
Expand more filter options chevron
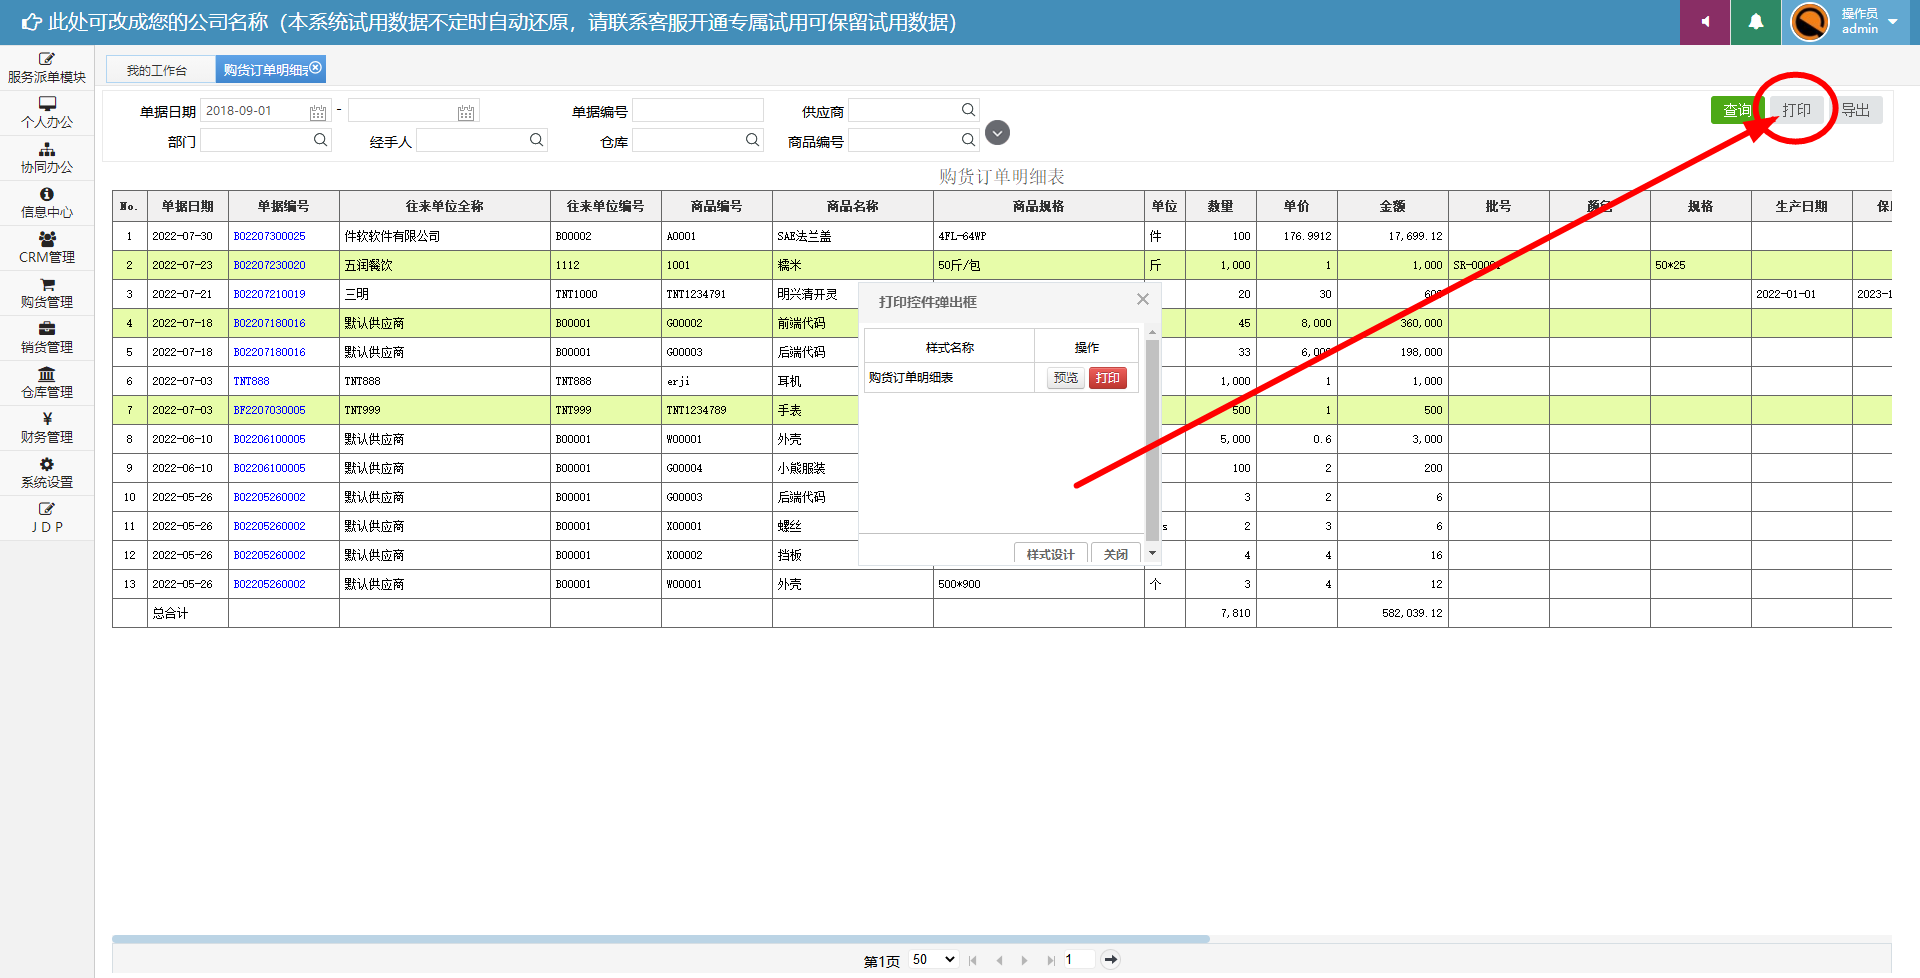pos(997,132)
